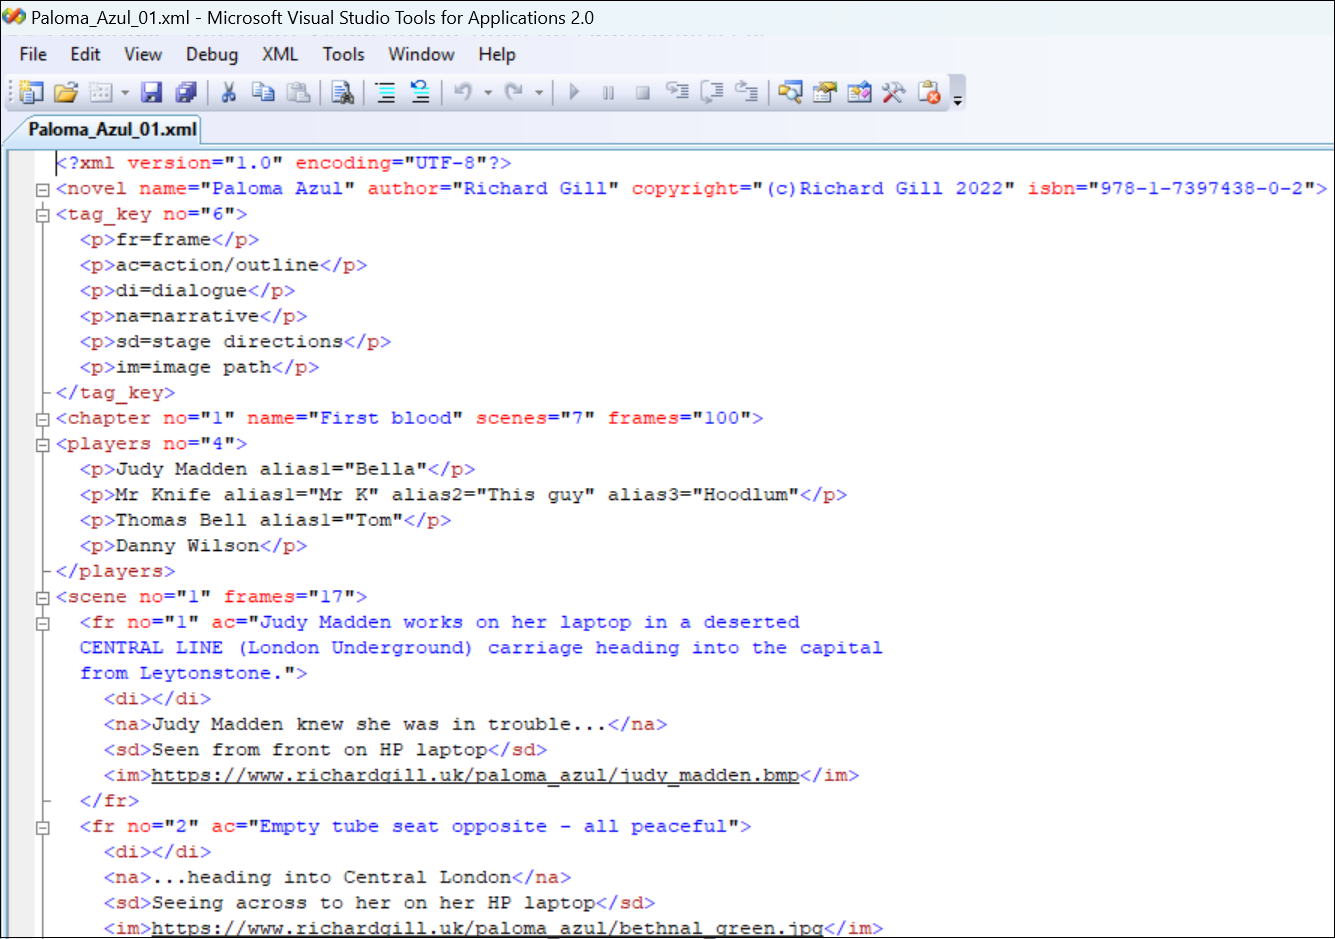Open the Debug menu
1335x939 pixels.
pyautogui.click(x=212, y=54)
